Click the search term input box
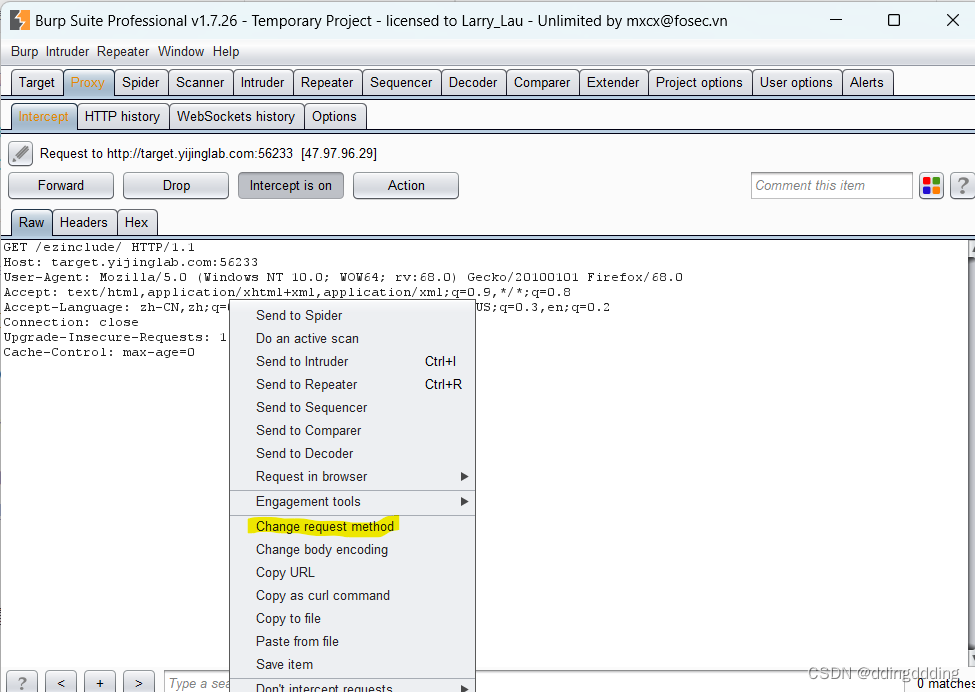 click(197, 682)
